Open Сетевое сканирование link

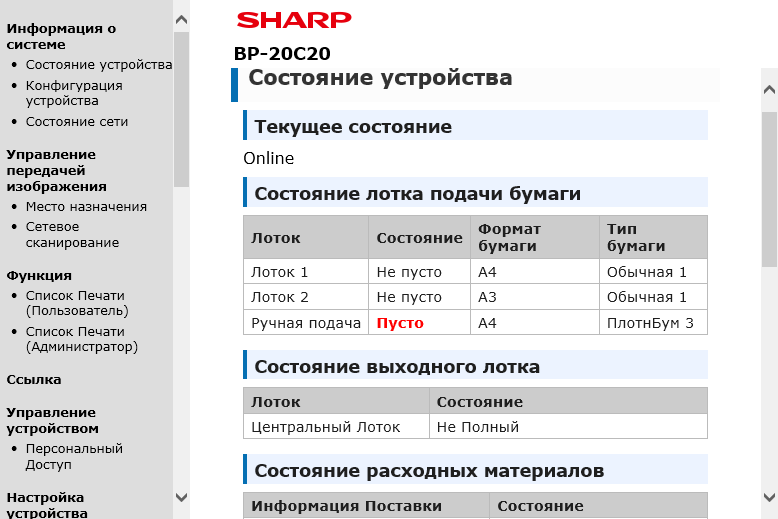[x=72, y=234]
